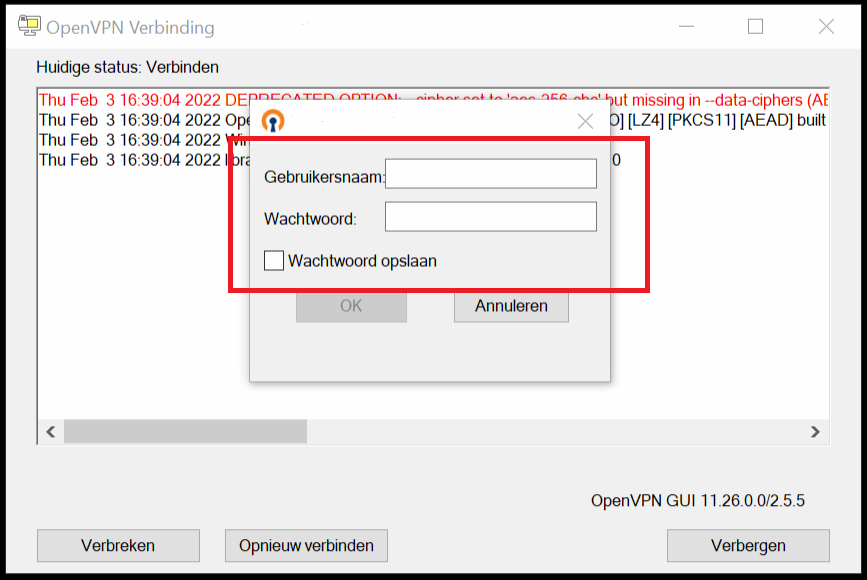
Task: Enable the Wachtwoord opslaan checkbox
Action: point(274,261)
